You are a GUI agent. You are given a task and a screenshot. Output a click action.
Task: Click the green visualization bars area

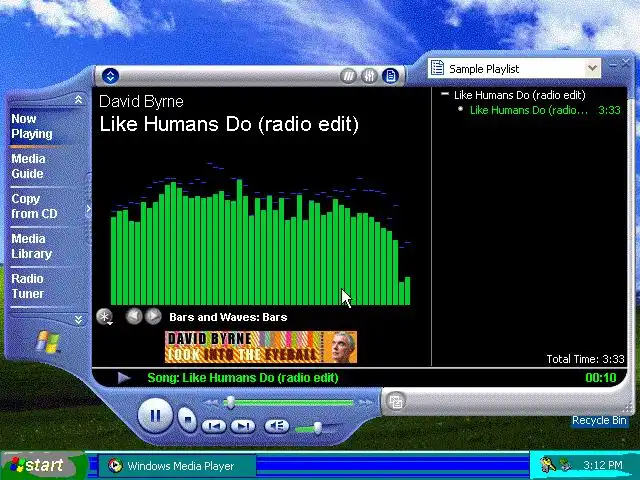(260, 243)
